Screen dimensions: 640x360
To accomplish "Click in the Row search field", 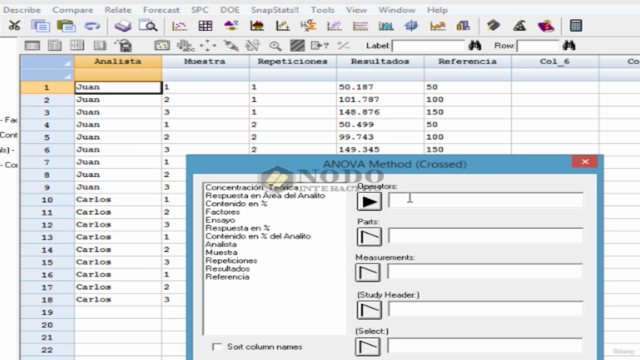I will [538, 46].
